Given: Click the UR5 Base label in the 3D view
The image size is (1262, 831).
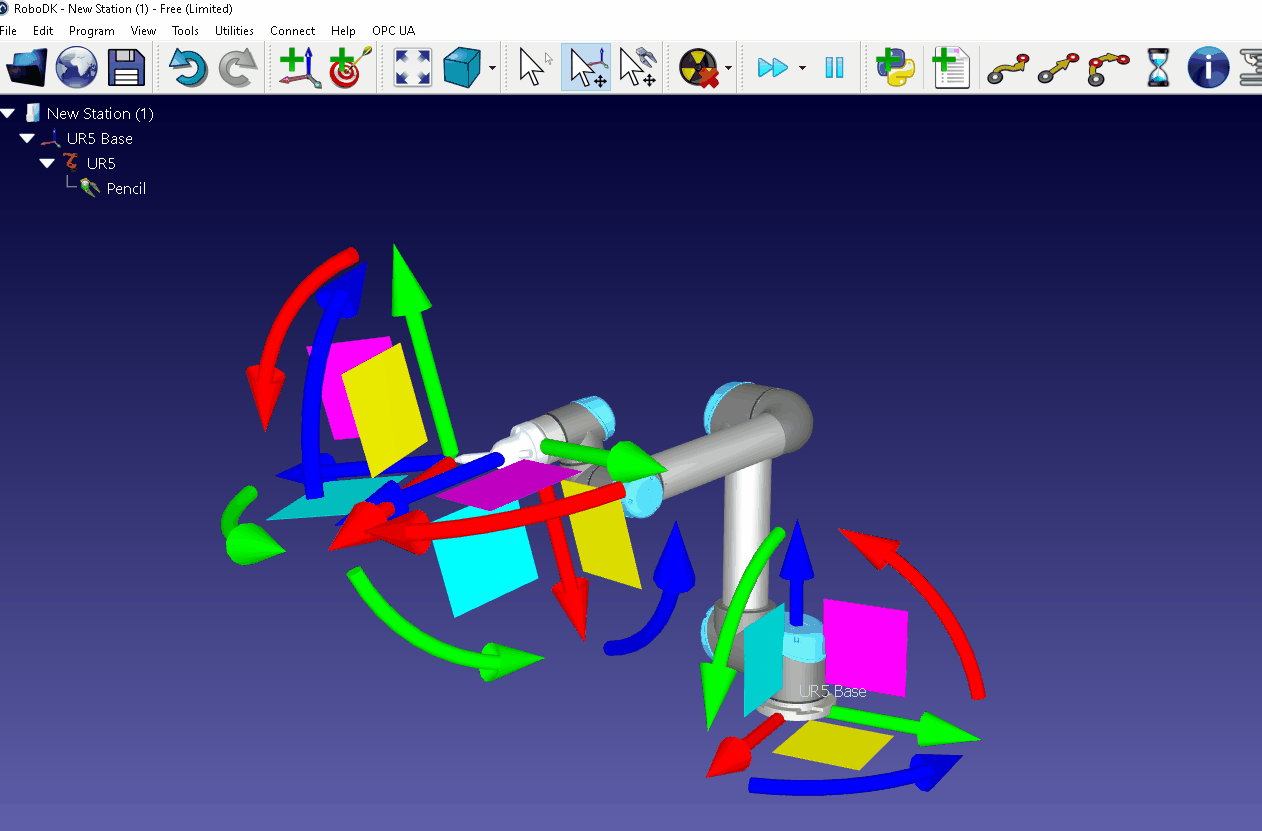Looking at the screenshot, I should pos(833,691).
